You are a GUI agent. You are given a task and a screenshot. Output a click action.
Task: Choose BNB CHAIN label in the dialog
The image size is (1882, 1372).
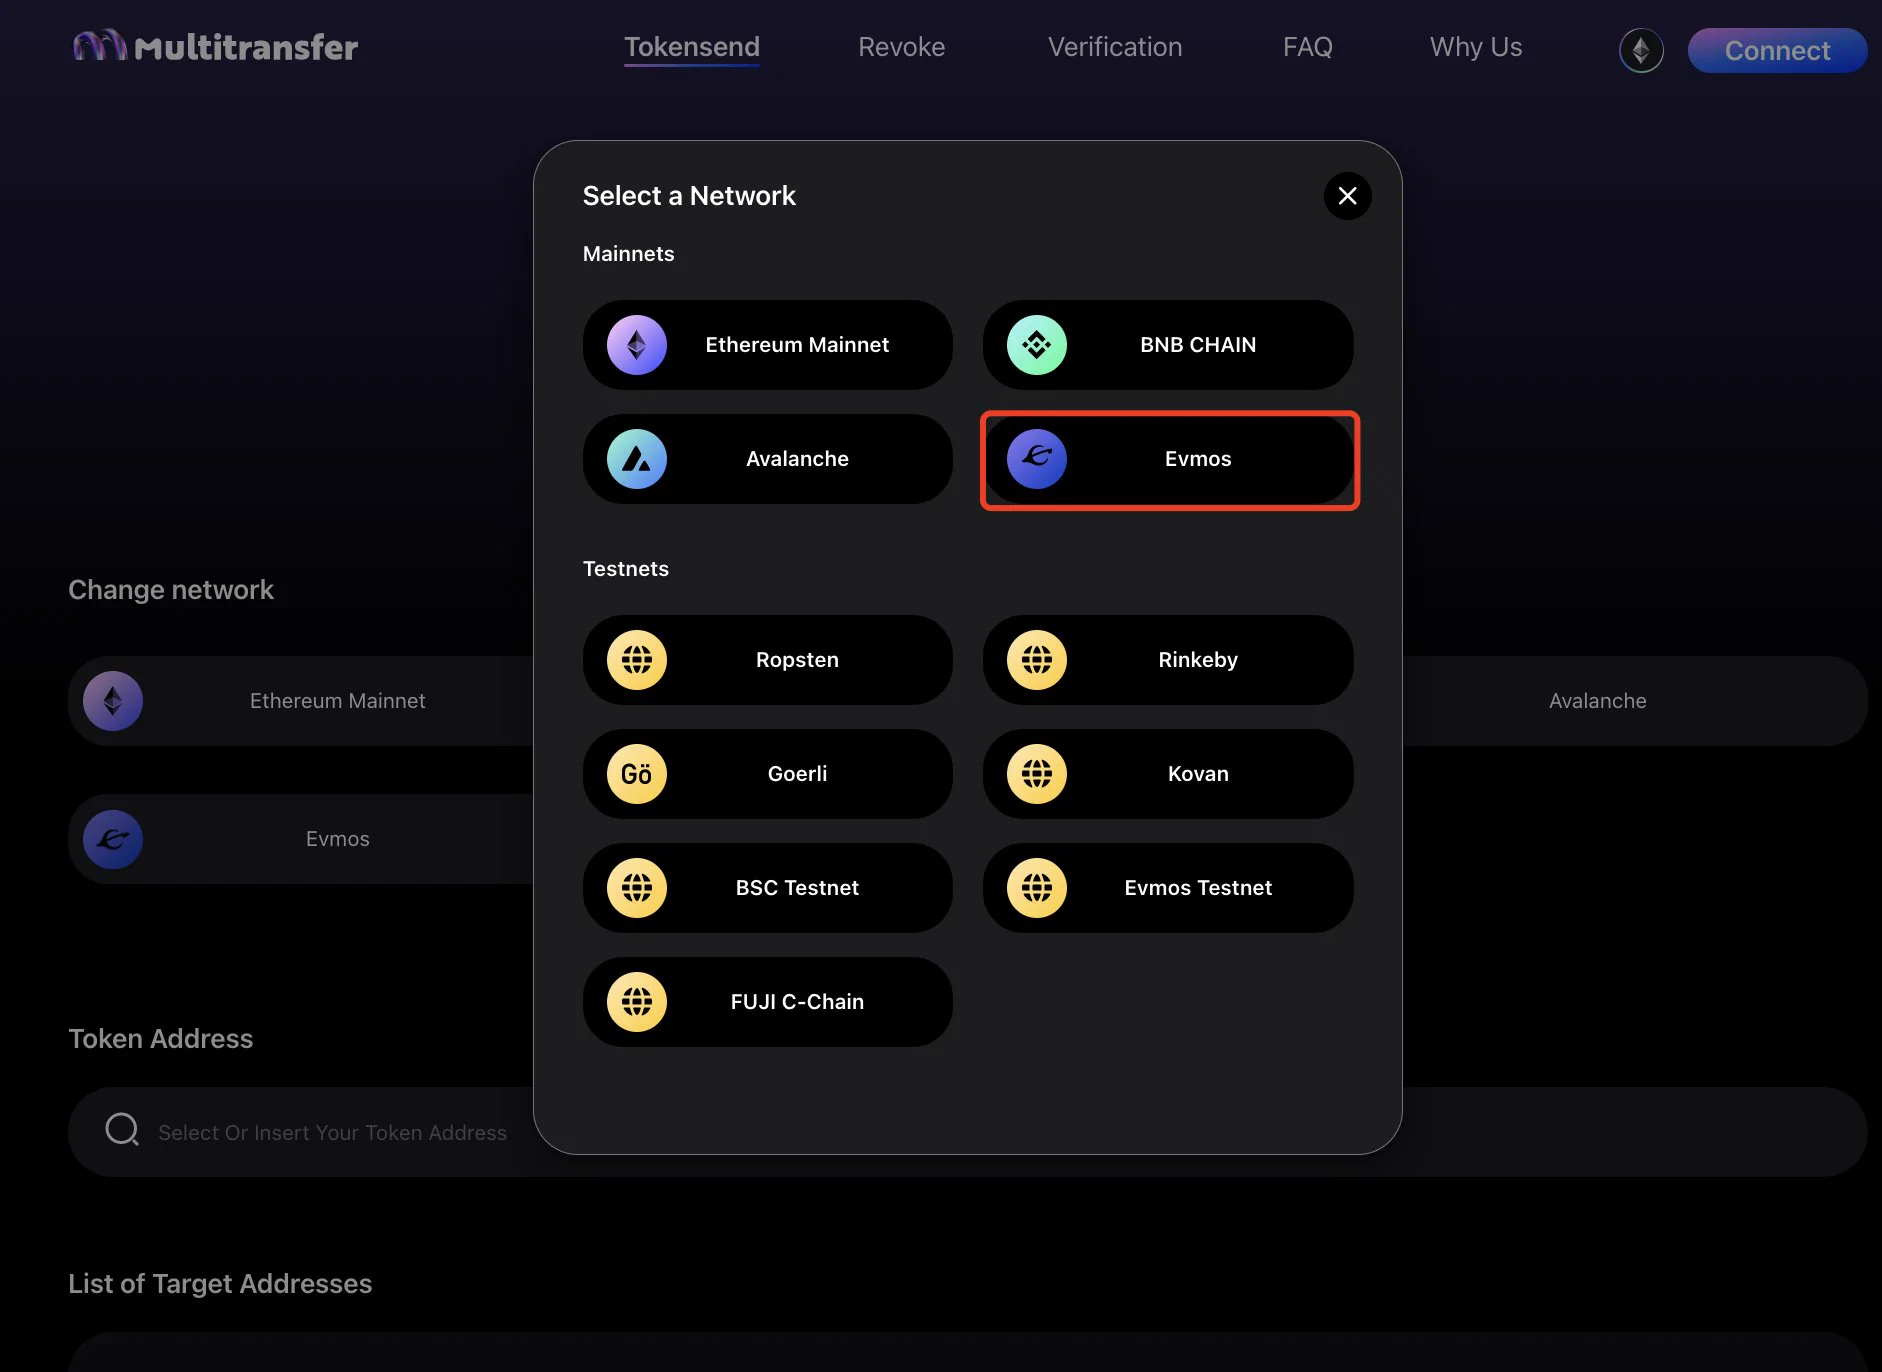coord(1198,345)
